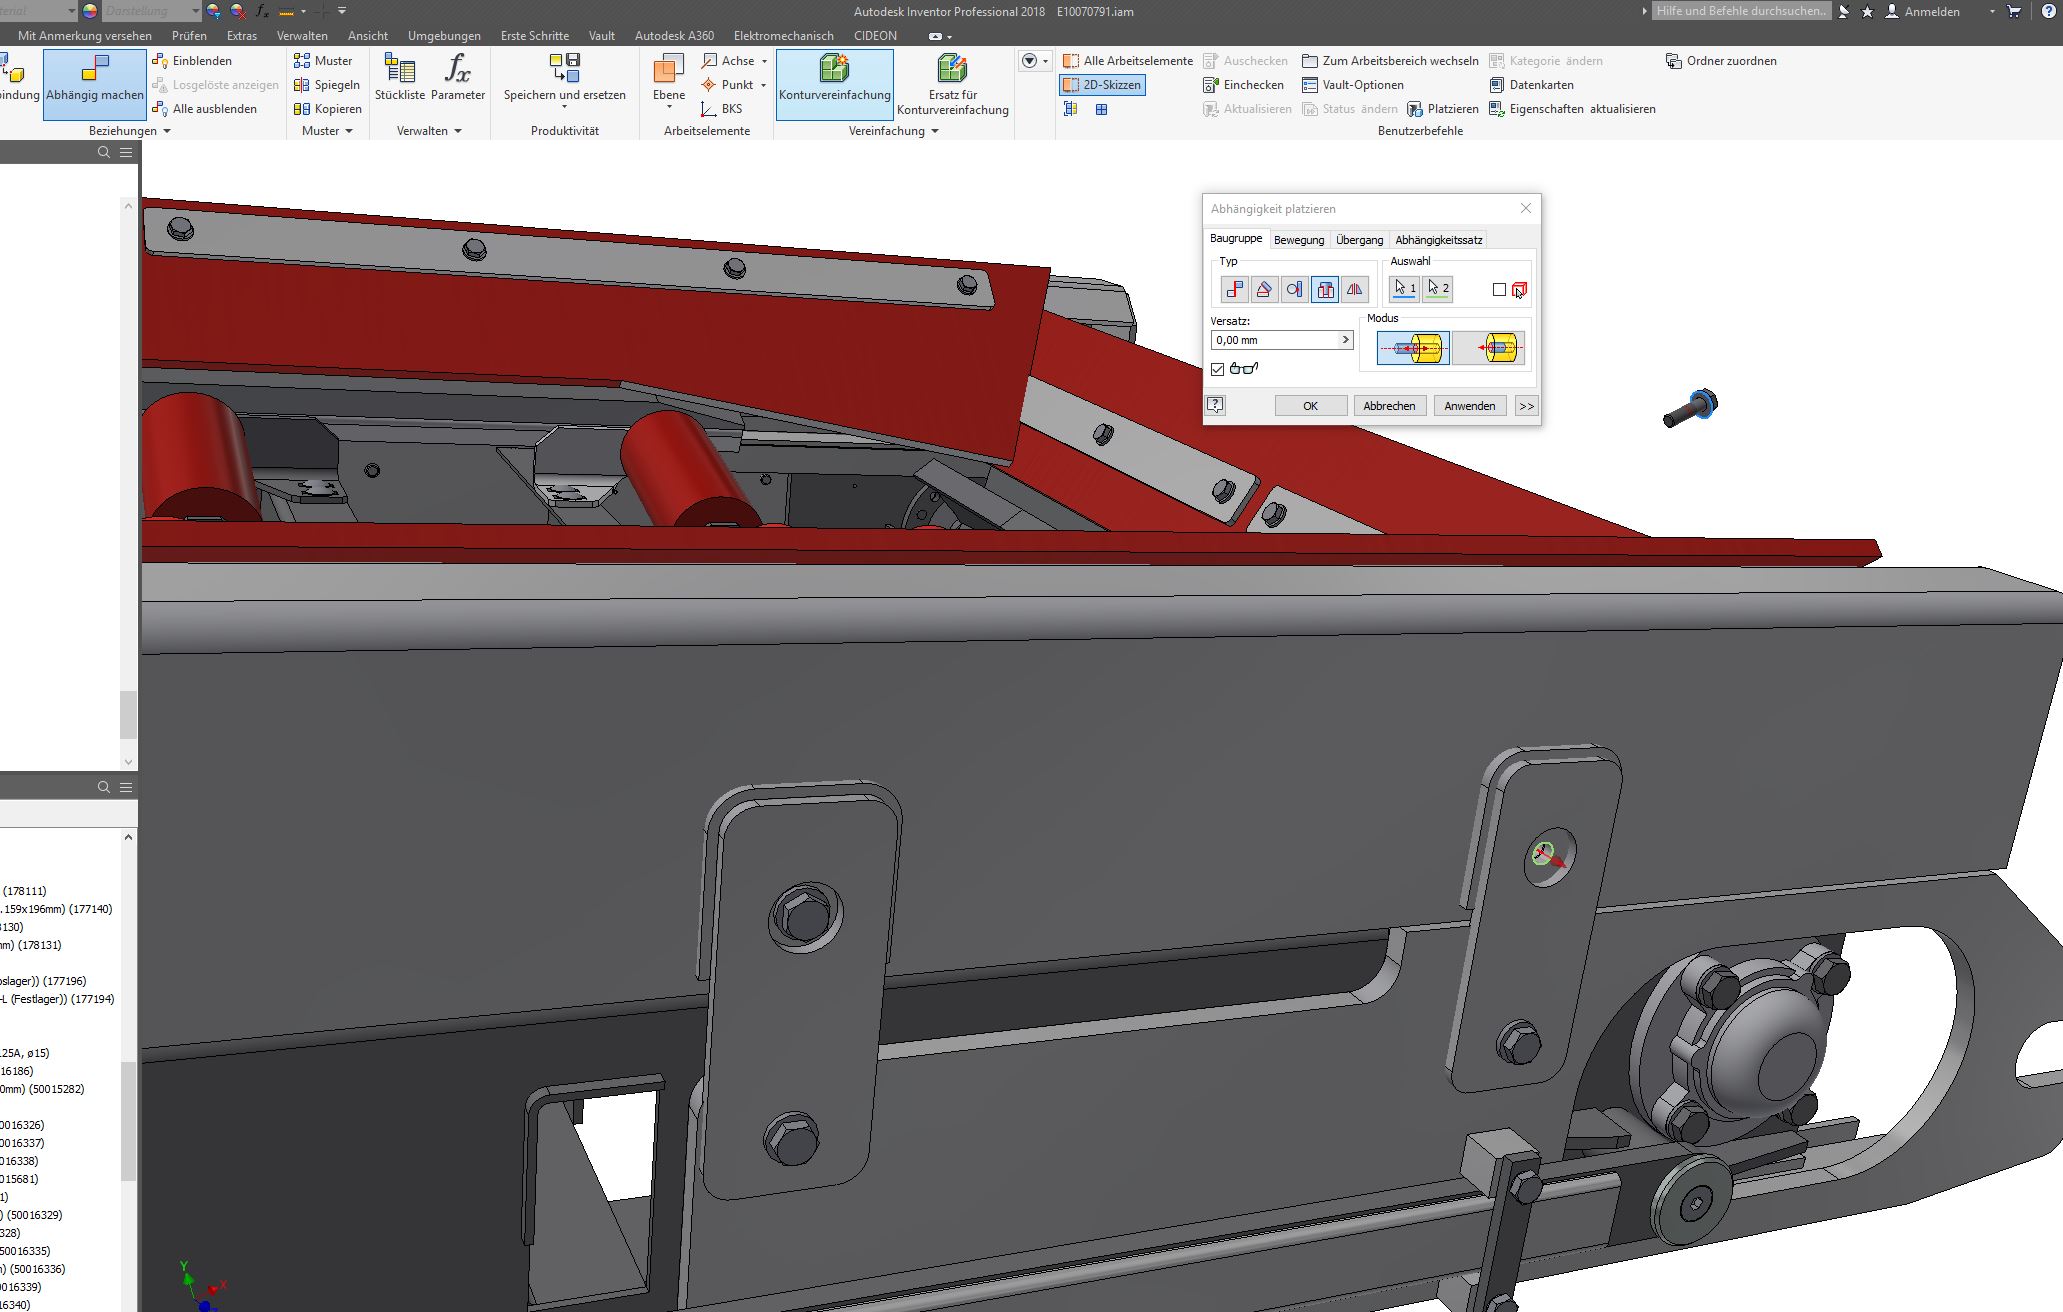2063x1312 pixels.
Task: Select the aligned insert mode icon
Action: tap(1489, 348)
